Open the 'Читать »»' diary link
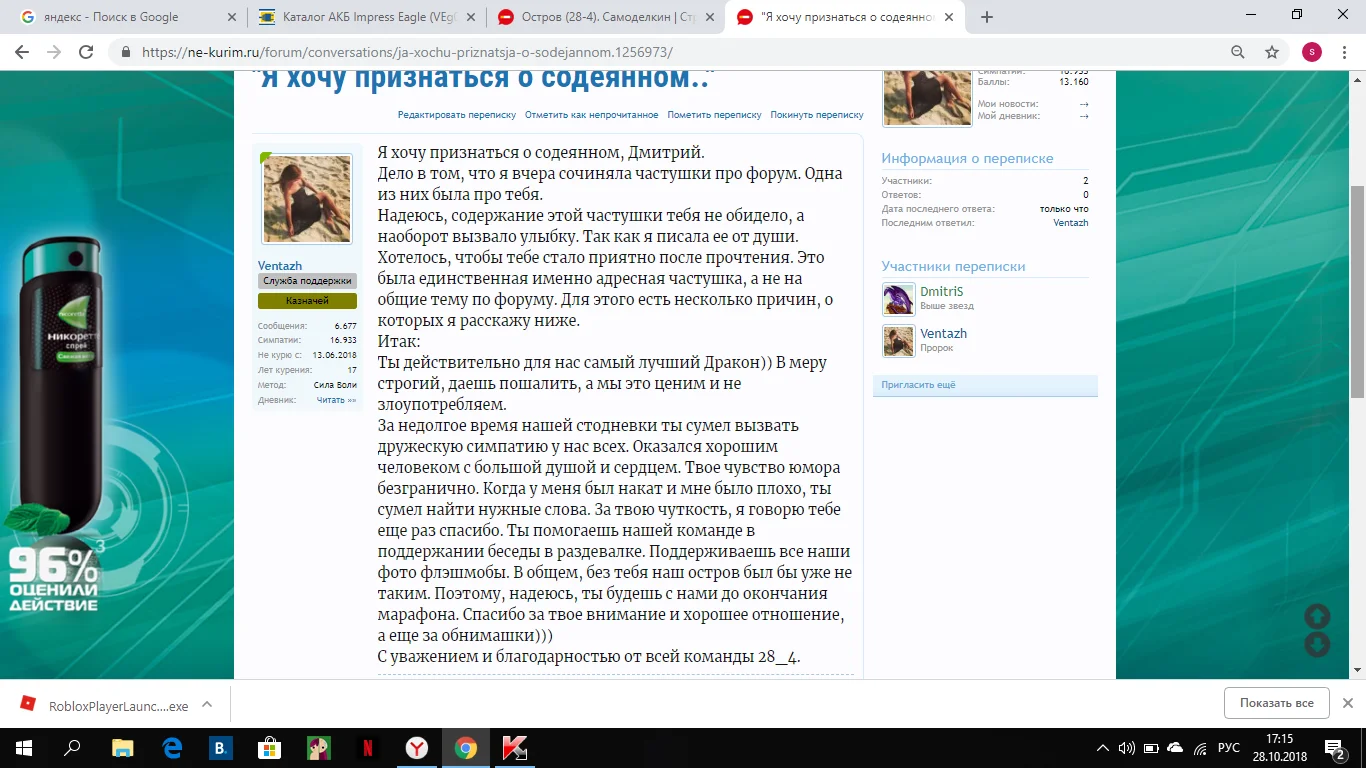Screen dimensions: 1366x768 (336, 400)
